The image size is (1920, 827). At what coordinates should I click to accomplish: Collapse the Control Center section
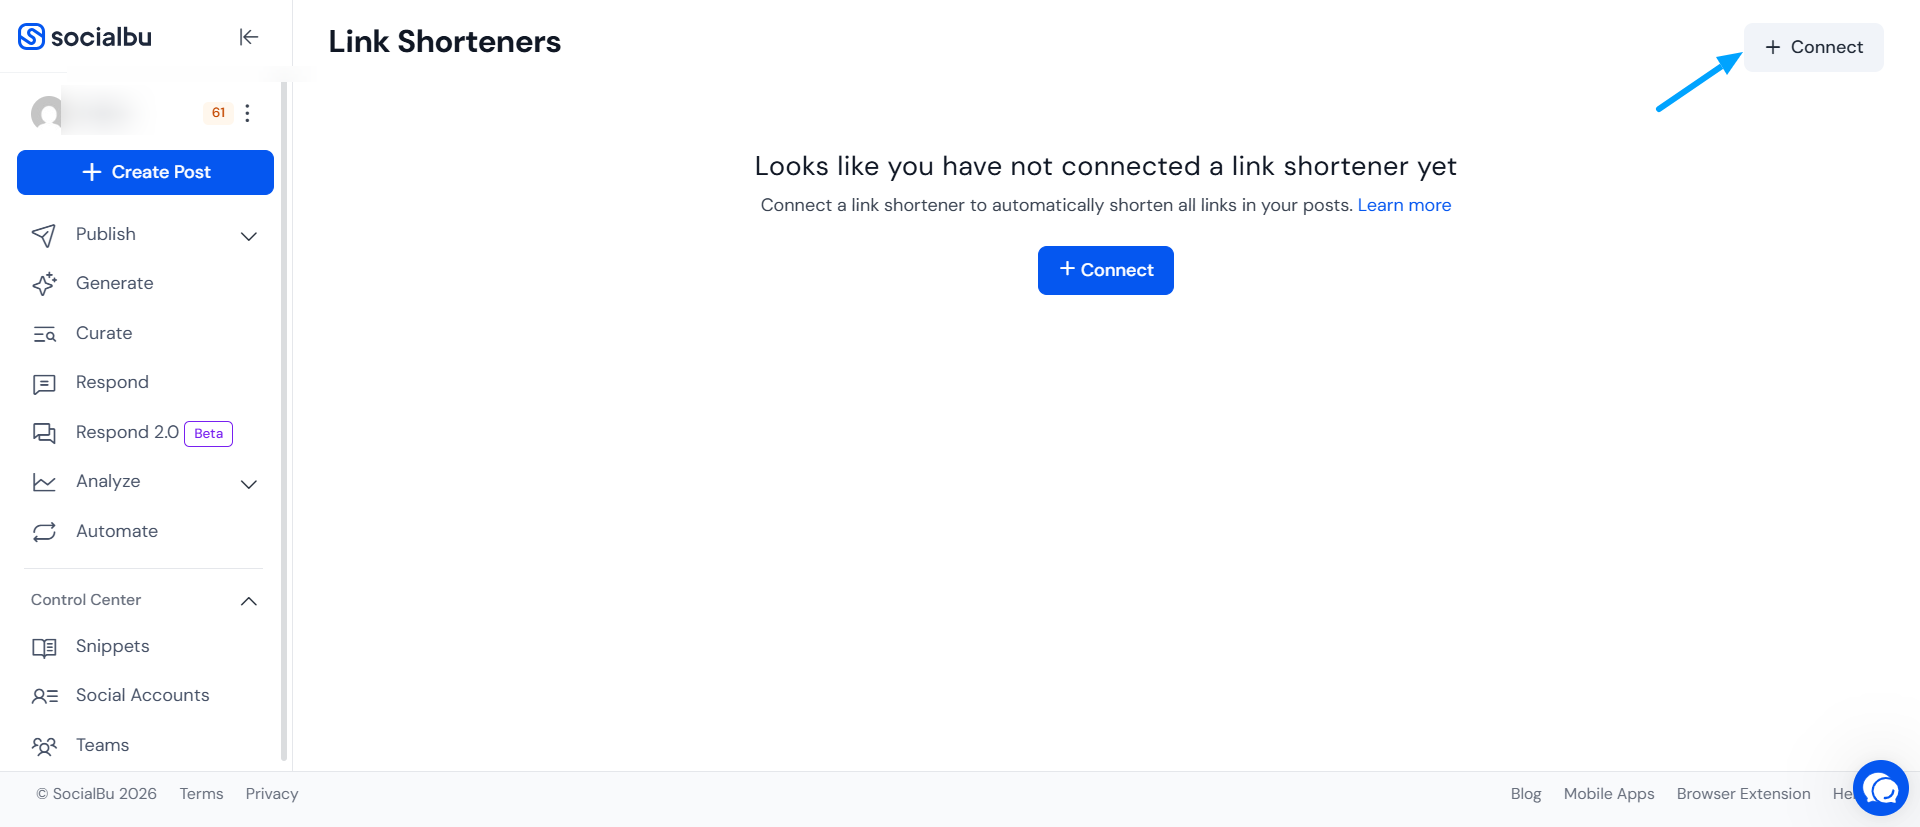click(249, 601)
